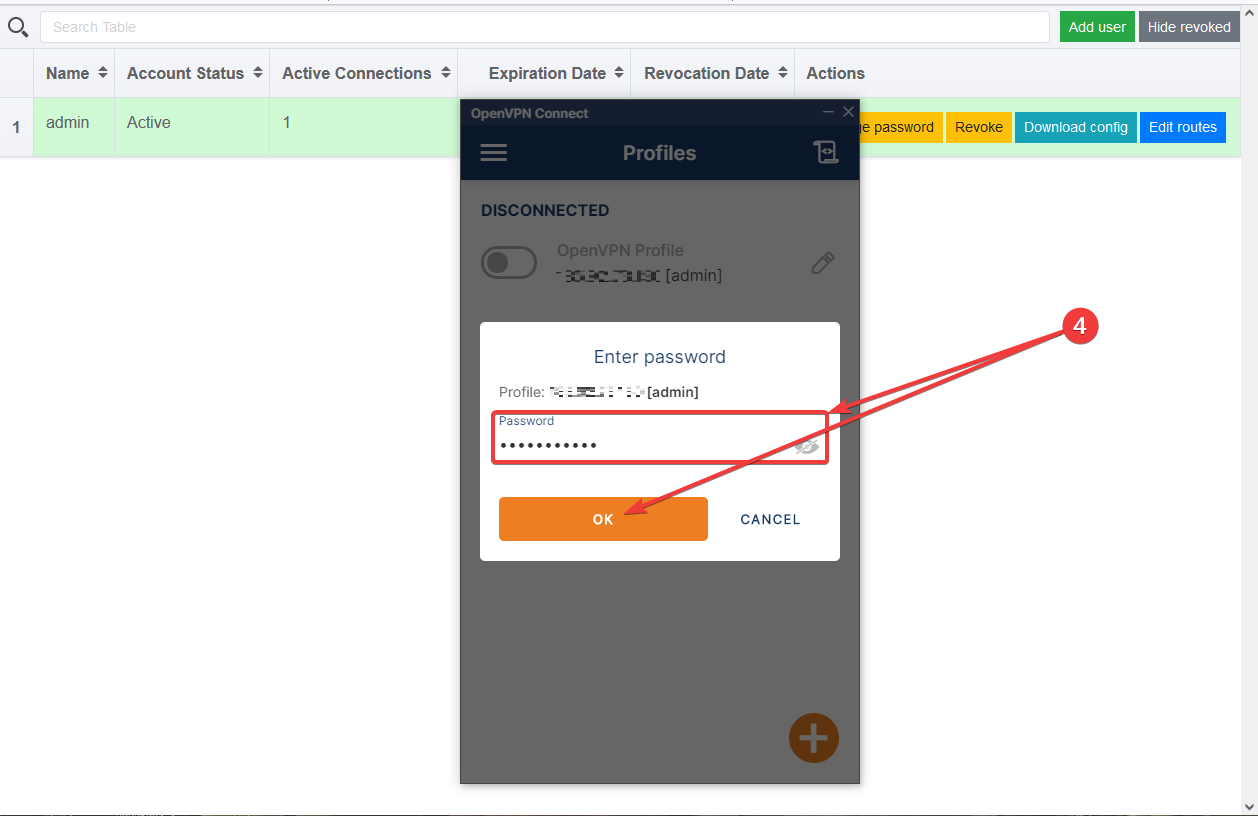Screen dimensions: 1258x816
Task: Toggle the OpenVPN Profile connection switch
Action: pos(509,263)
